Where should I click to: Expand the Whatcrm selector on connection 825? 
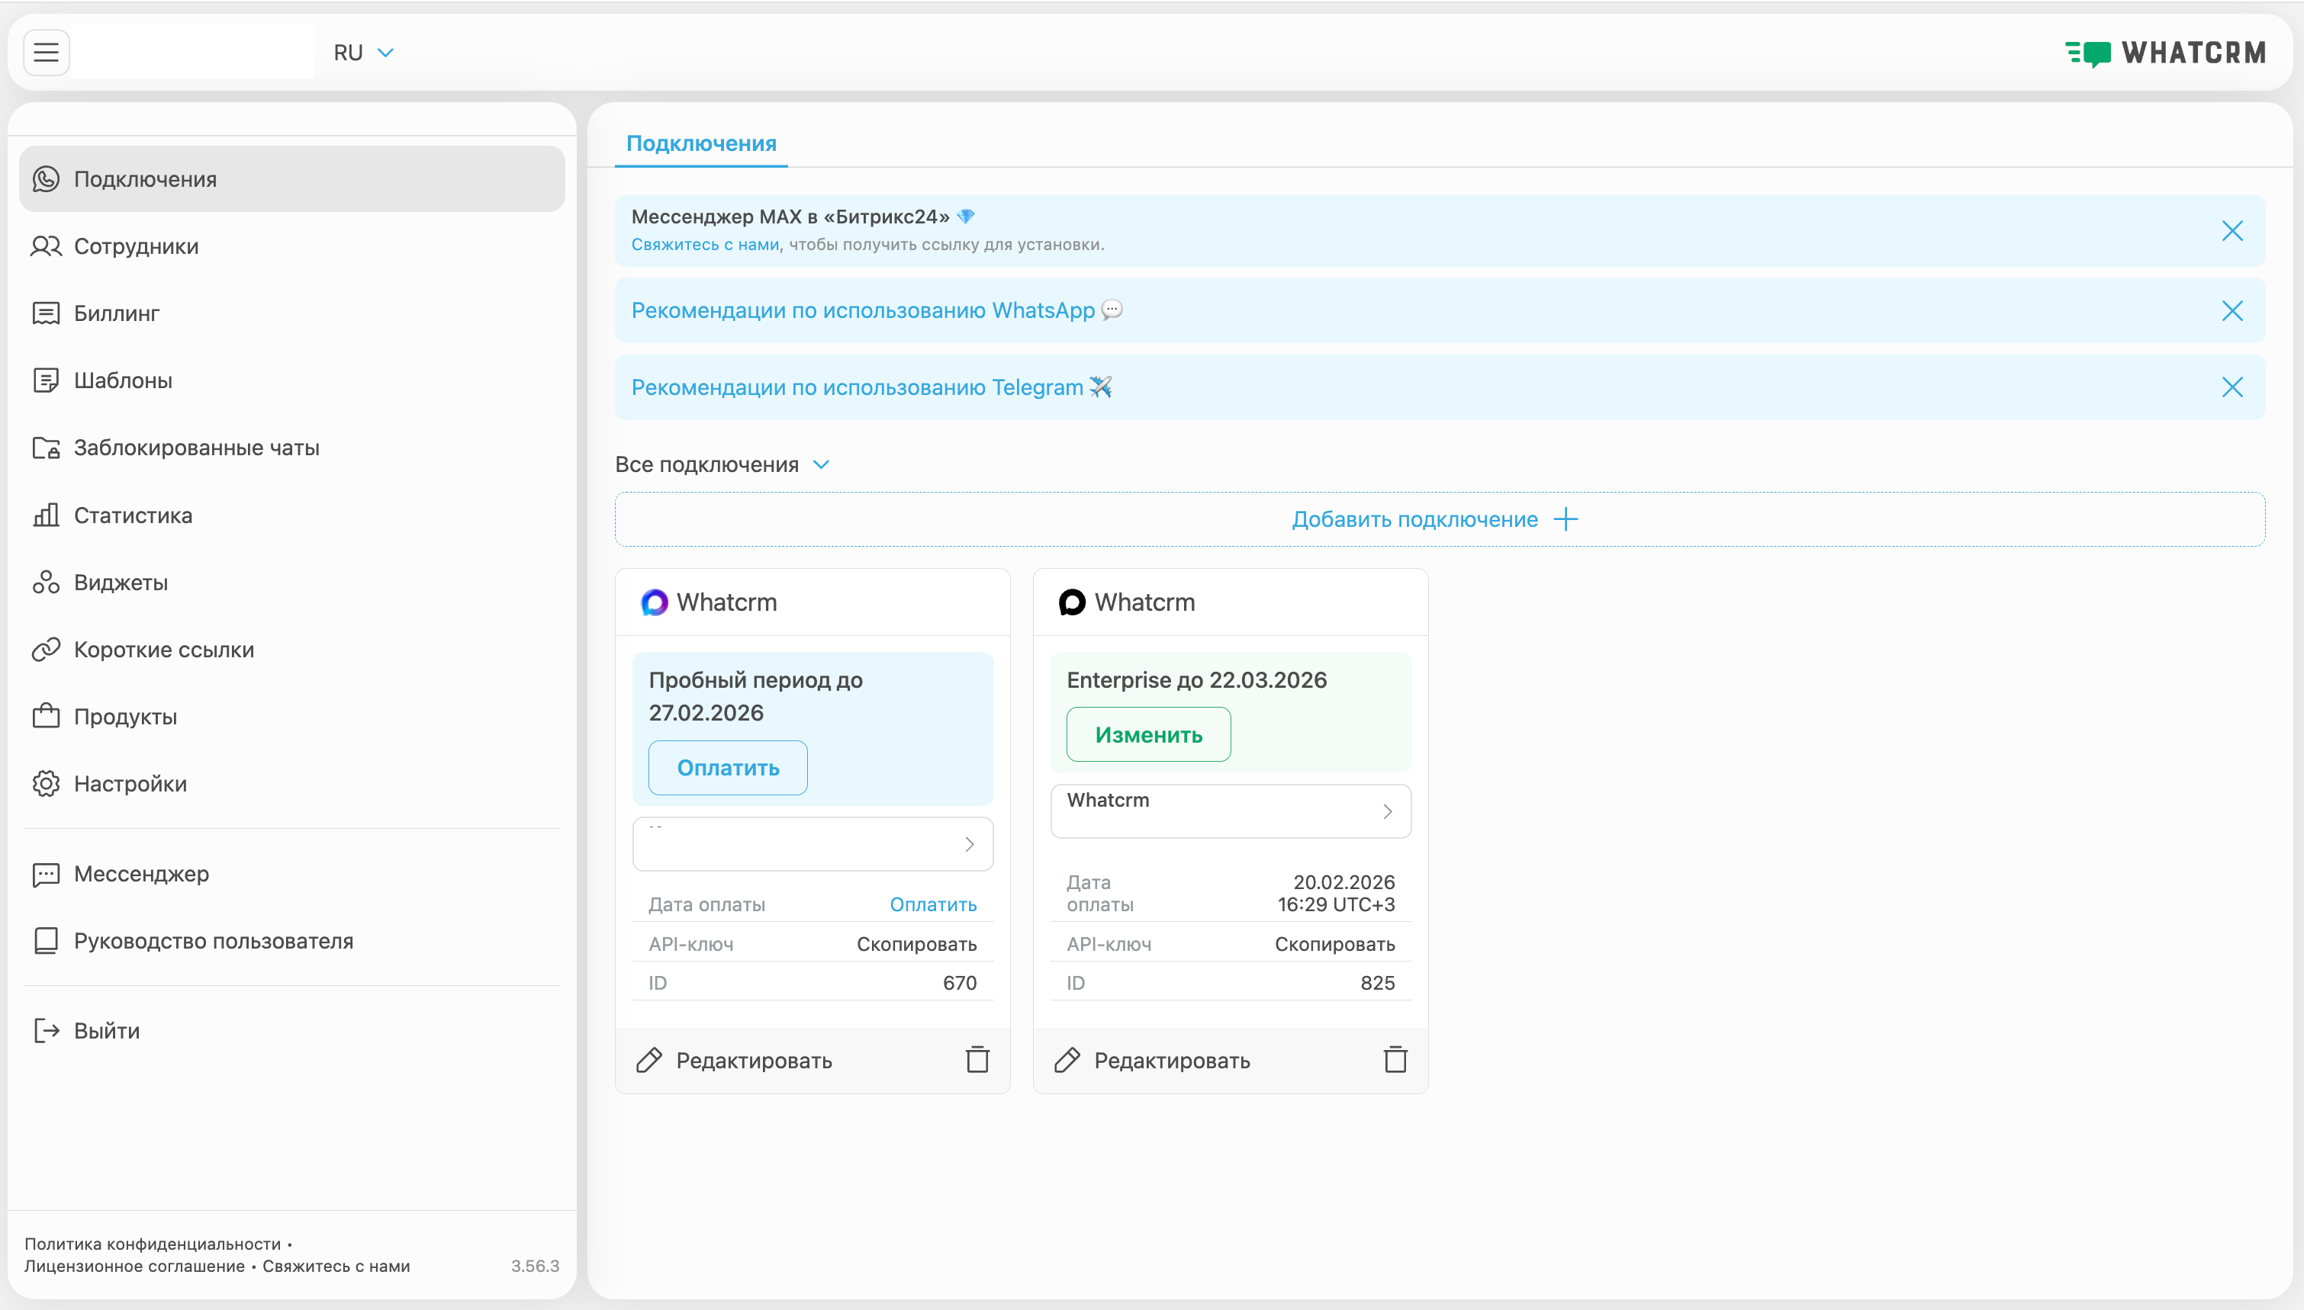(1230, 811)
